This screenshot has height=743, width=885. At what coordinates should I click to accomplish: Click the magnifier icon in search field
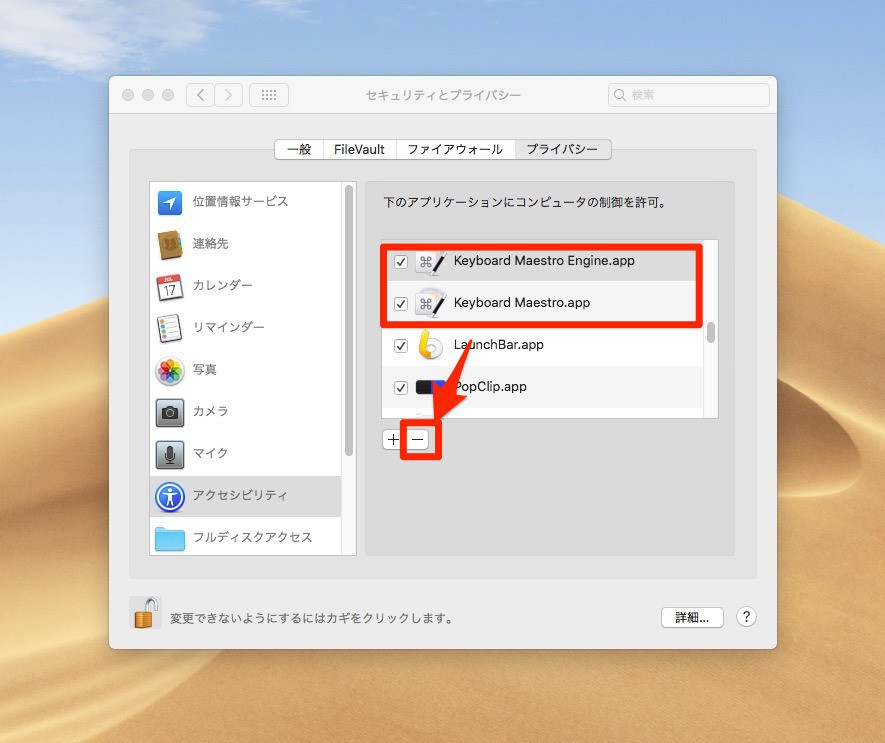pyautogui.click(x=620, y=95)
